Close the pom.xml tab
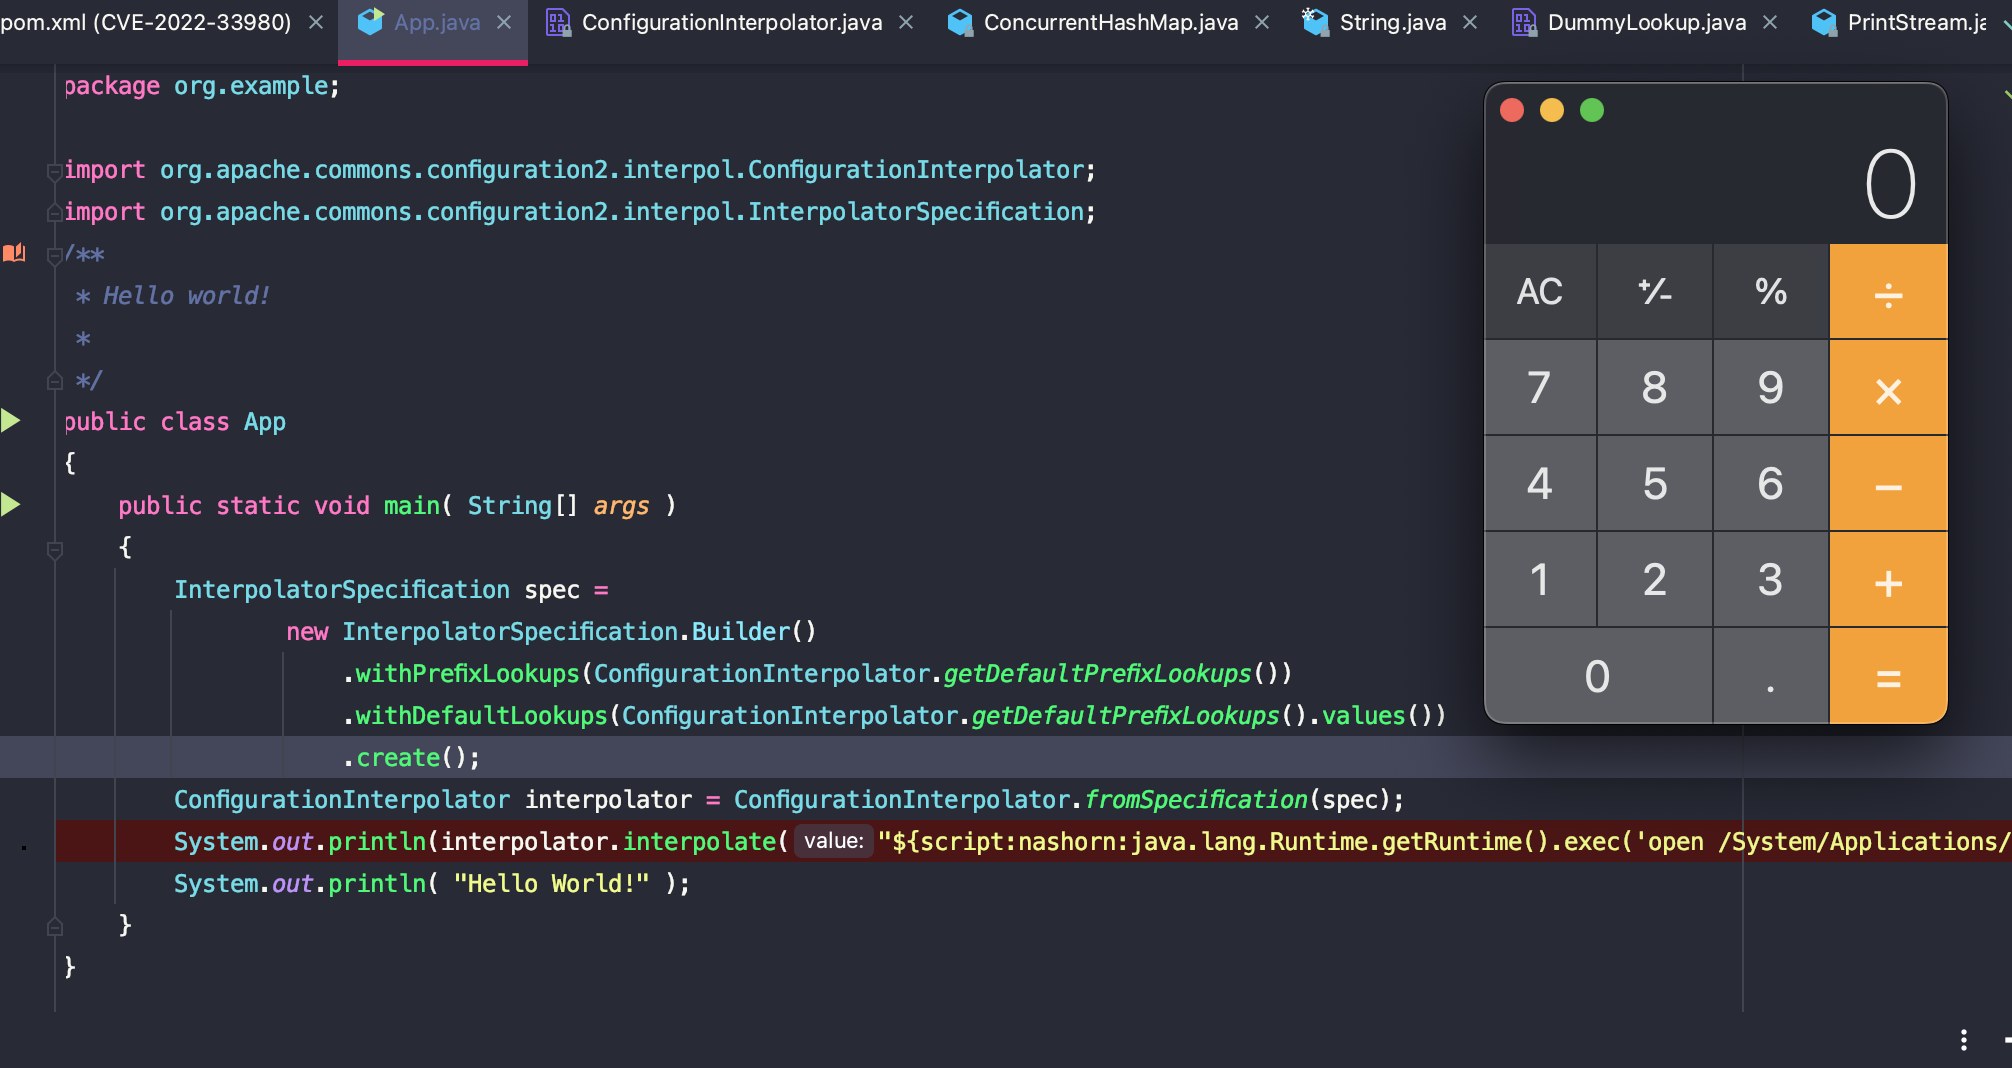The width and height of the screenshot is (2012, 1068). point(316,22)
